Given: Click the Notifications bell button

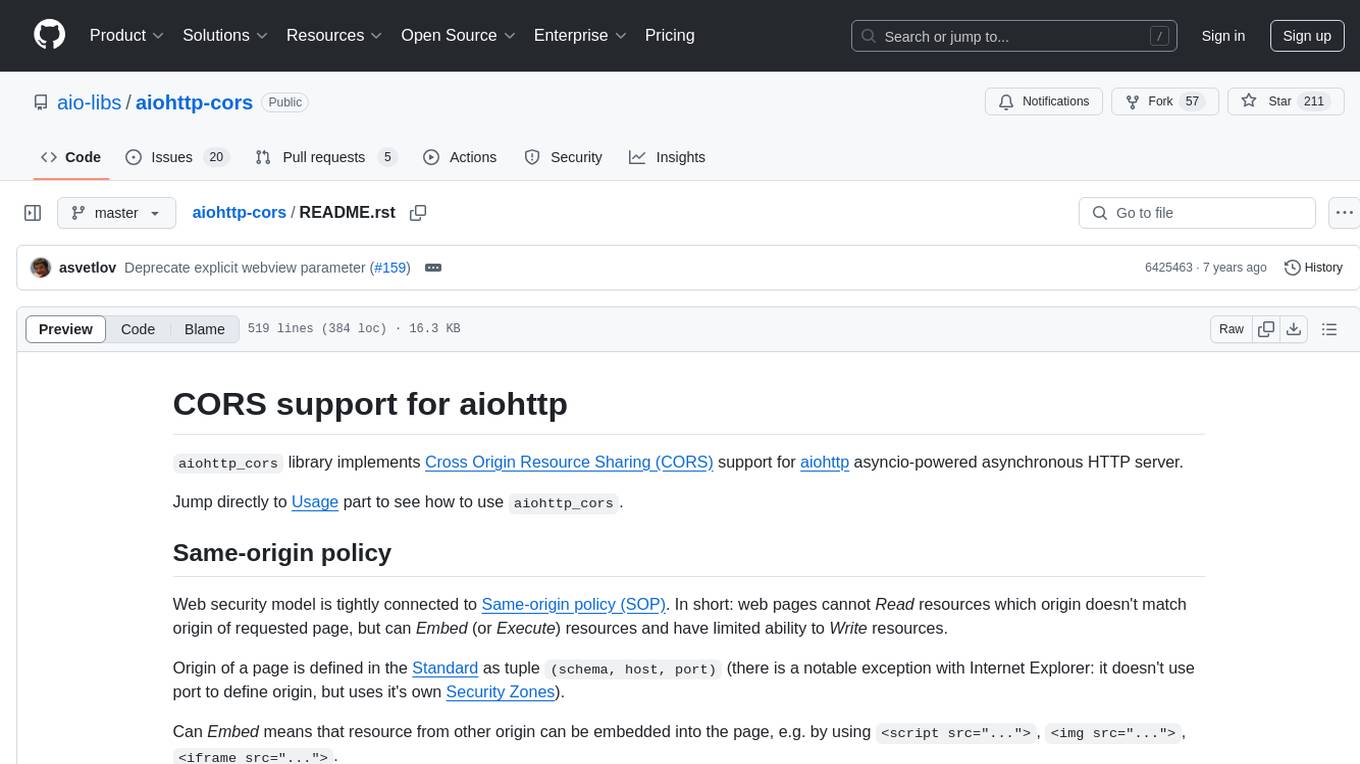Looking at the screenshot, I should coord(1044,101).
